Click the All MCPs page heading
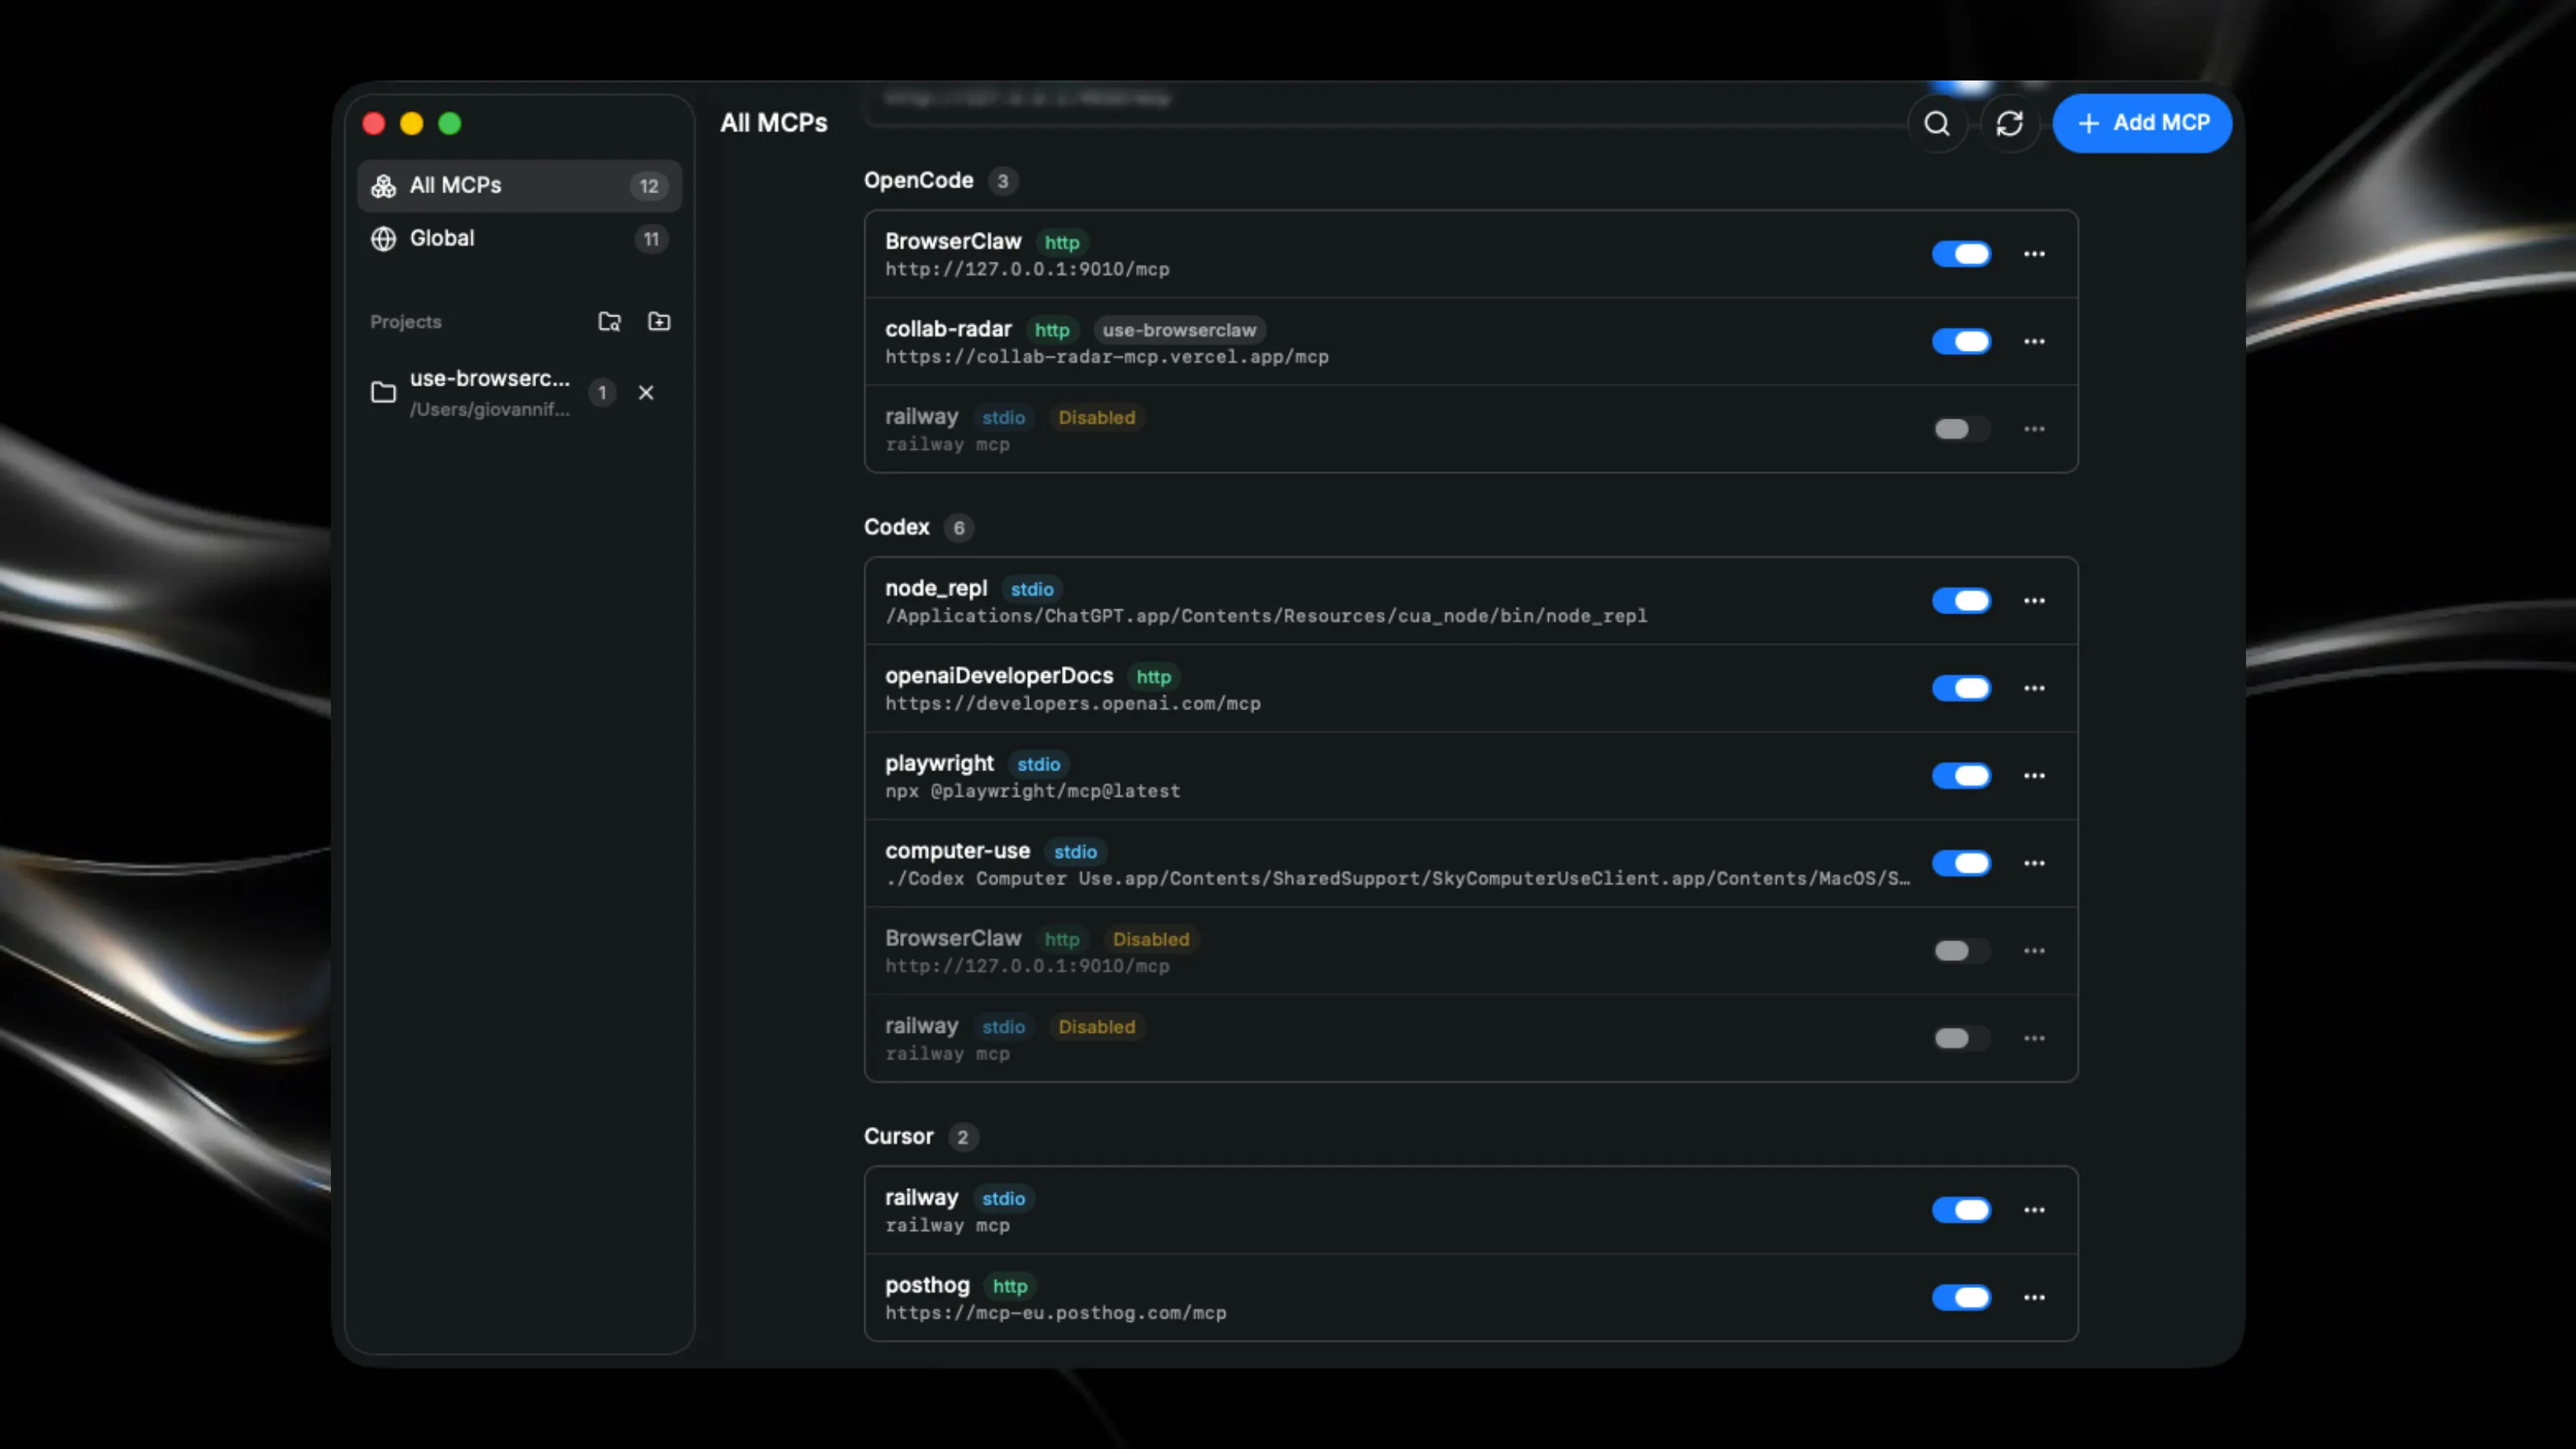The height and width of the screenshot is (1449, 2576). pyautogui.click(x=773, y=123)
